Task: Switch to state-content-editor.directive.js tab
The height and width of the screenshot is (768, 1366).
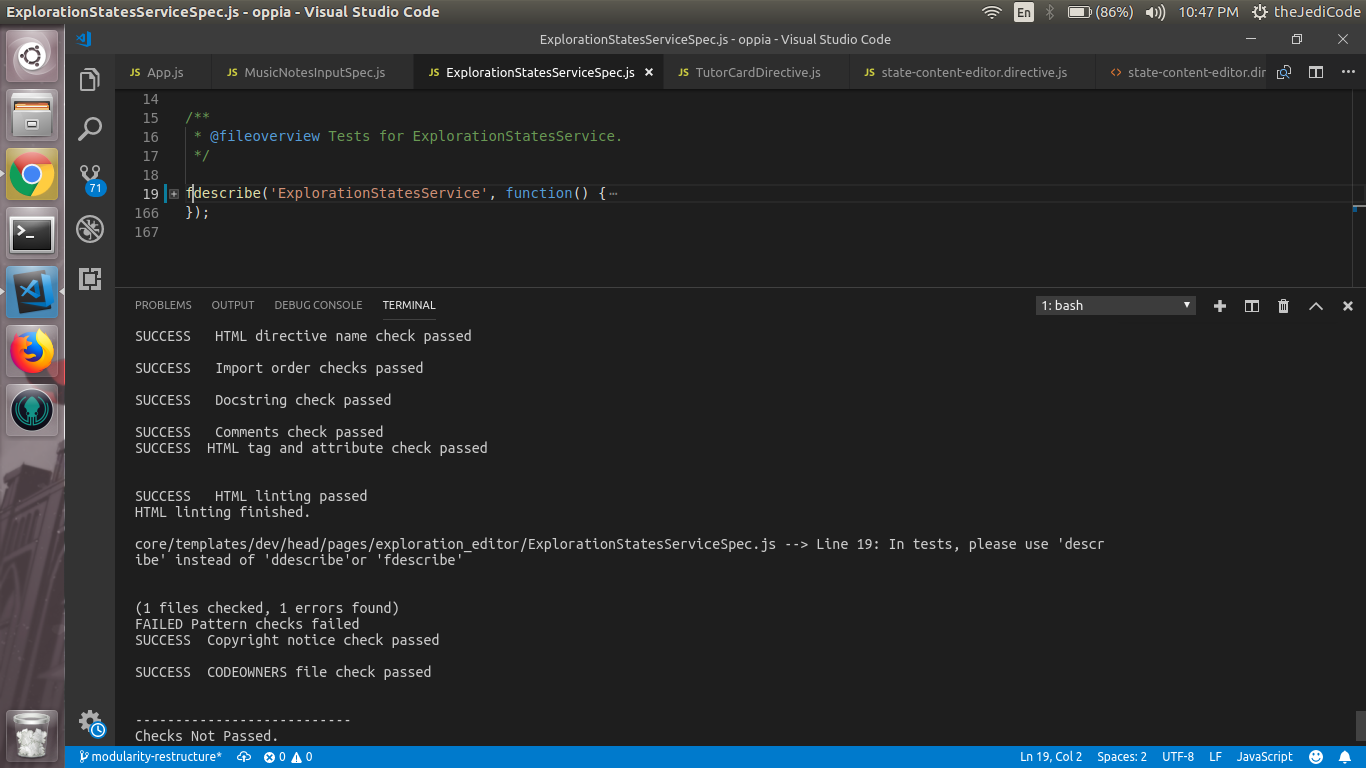Action: [973, 72]
